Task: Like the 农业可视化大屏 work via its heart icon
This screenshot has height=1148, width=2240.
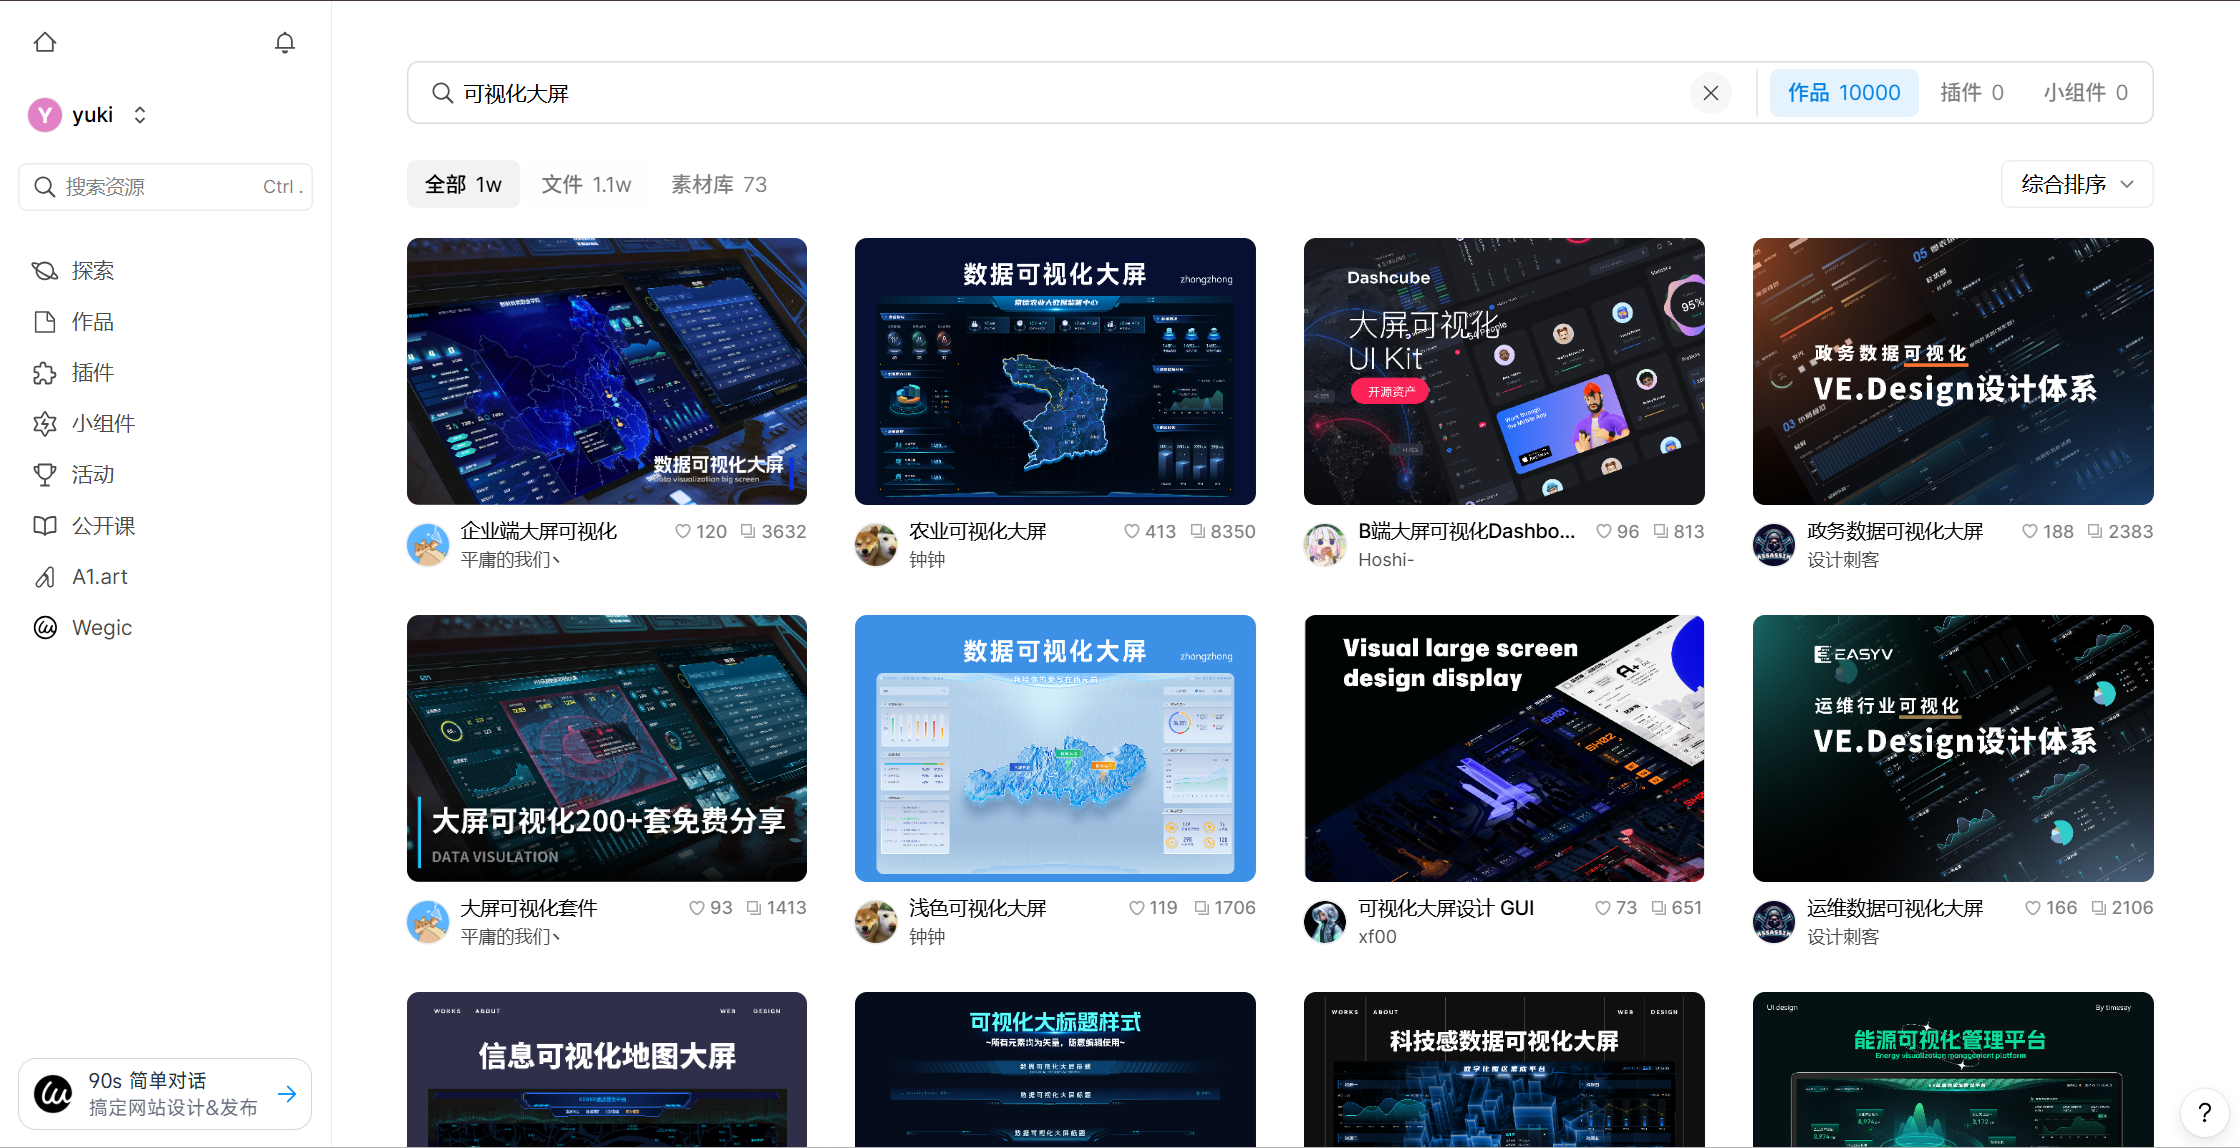Action: 1133,531
